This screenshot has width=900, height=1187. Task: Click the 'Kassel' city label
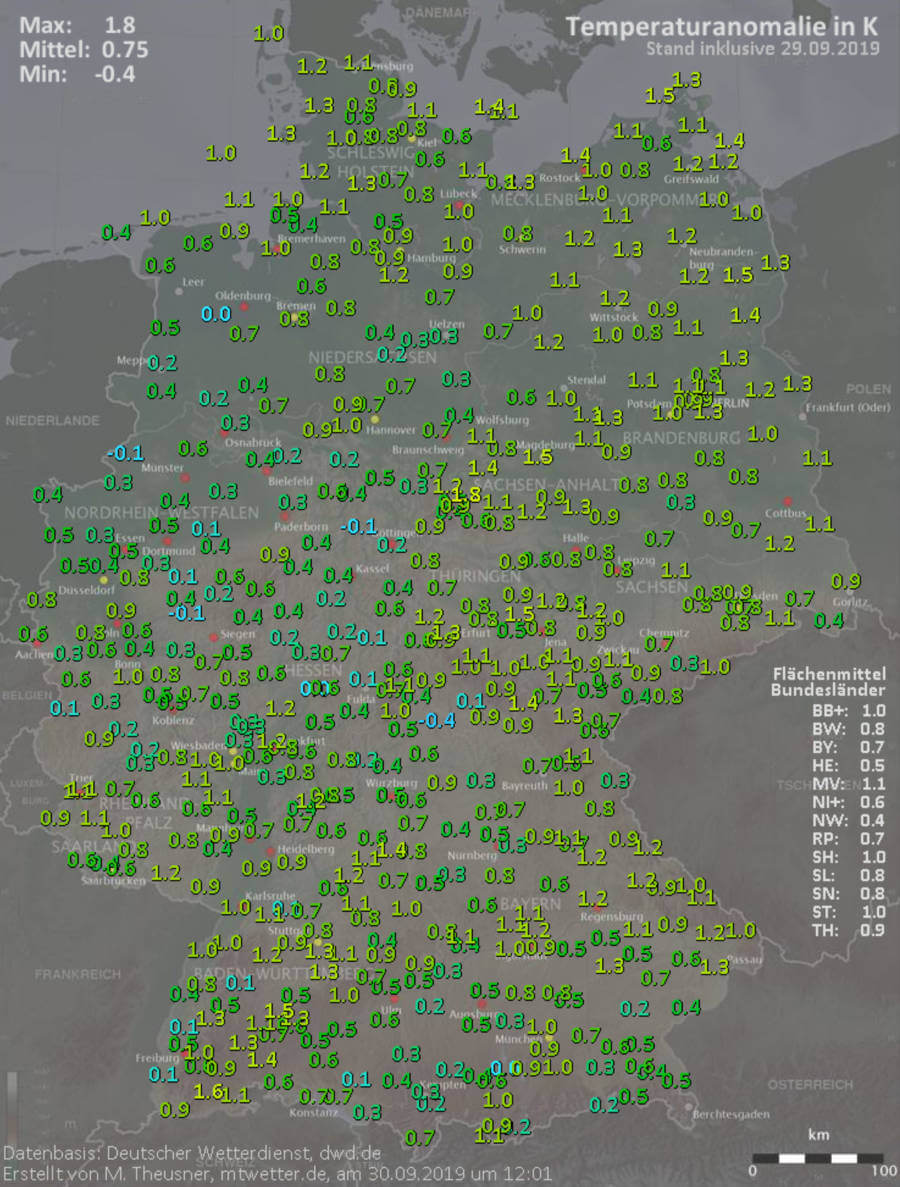click(x=372, y=569)
